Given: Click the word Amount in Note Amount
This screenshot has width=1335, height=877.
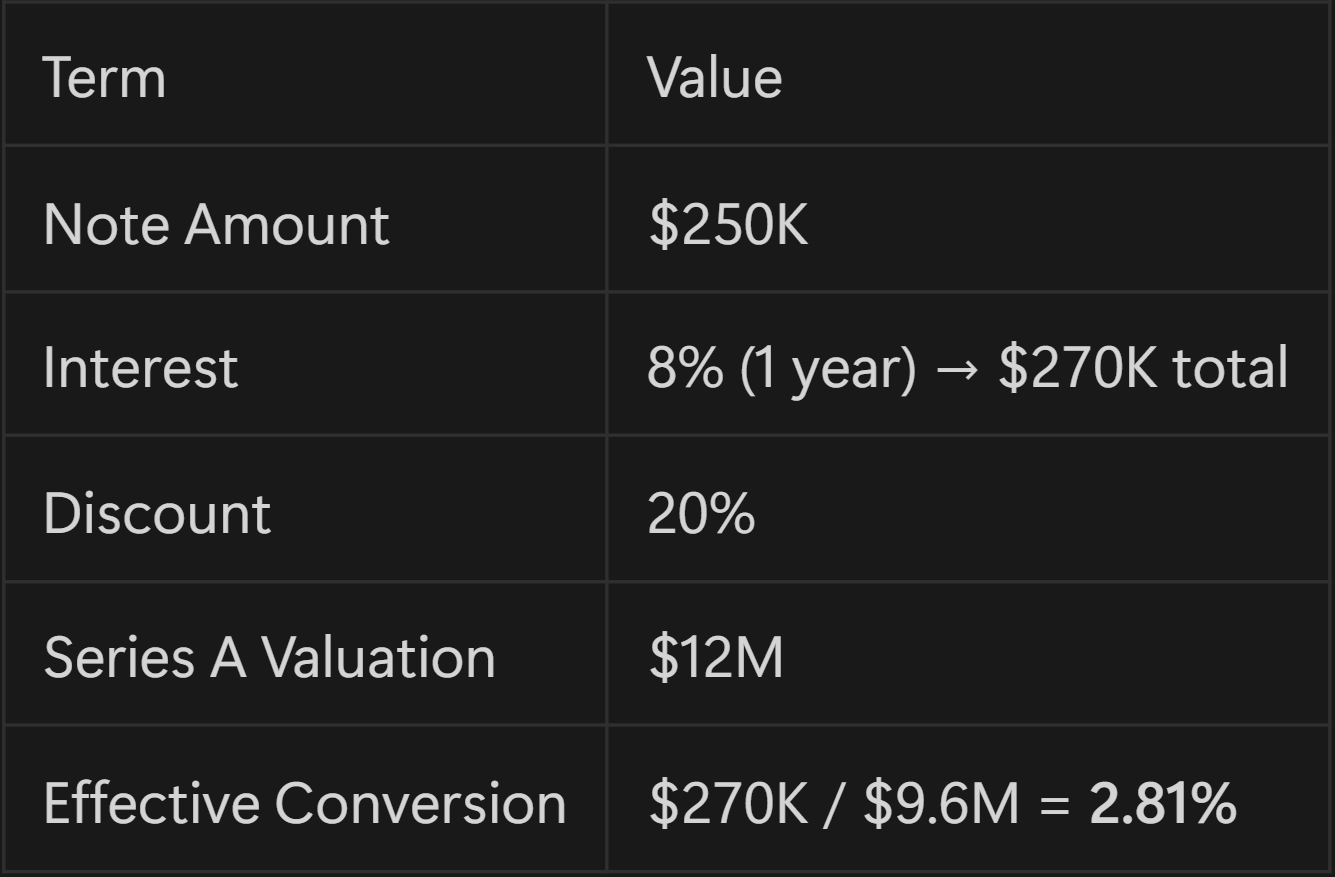Looking at the screenshot, I should coord(287,223).
